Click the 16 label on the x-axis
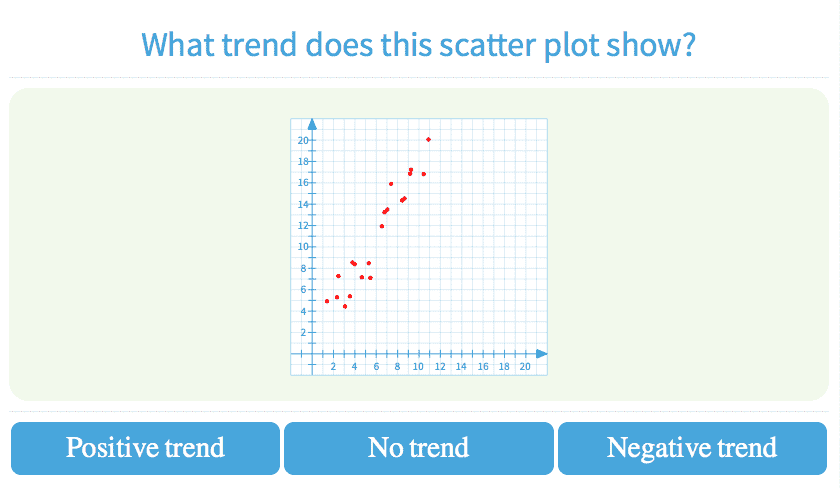This screenshot has width=840, height=501. pyautogui.click(x=483, y=366)
